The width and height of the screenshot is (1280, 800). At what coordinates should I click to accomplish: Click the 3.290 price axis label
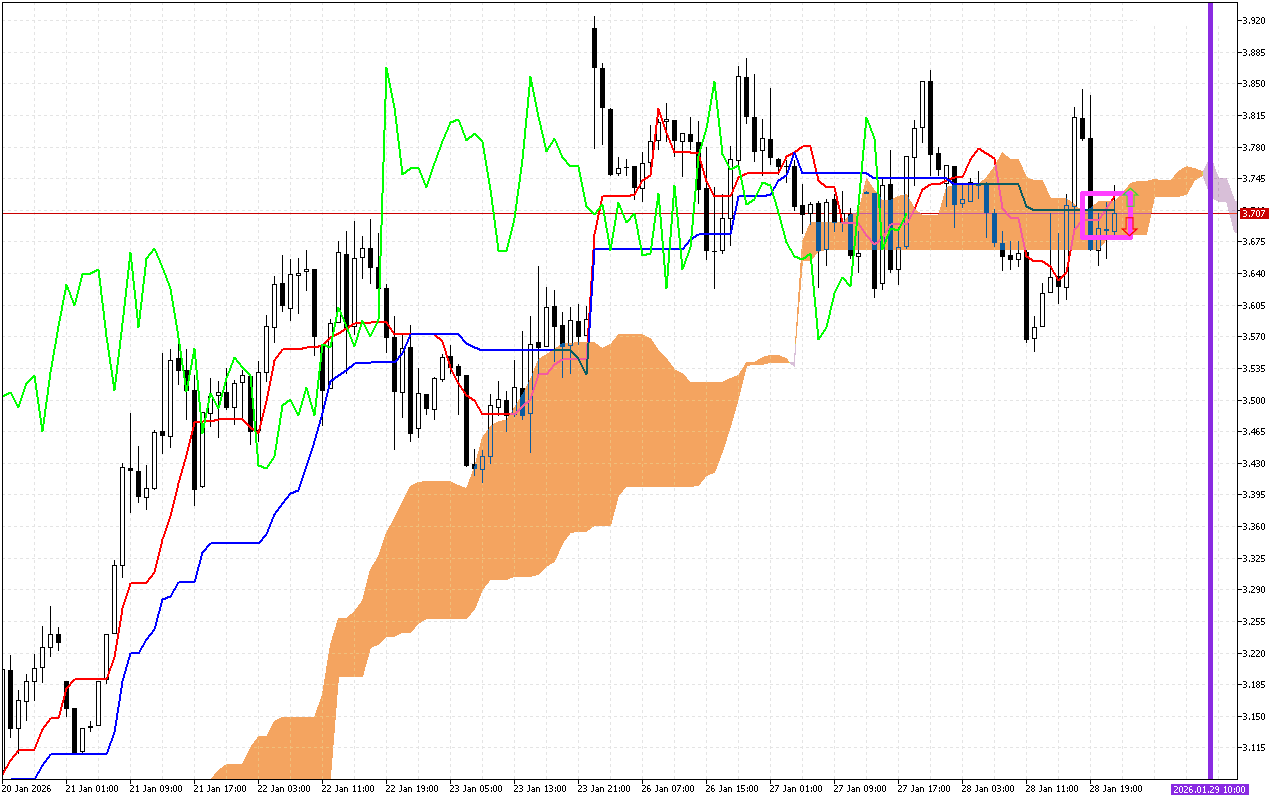(x=1254, y=590)
